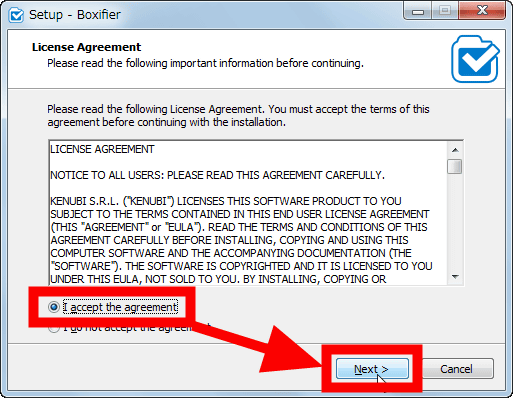The width and height of the screenshot is (513, 398).
Task: Click the 'LICENSE AGREEMENT' heading line in text box
Action: tap(102, 149)
